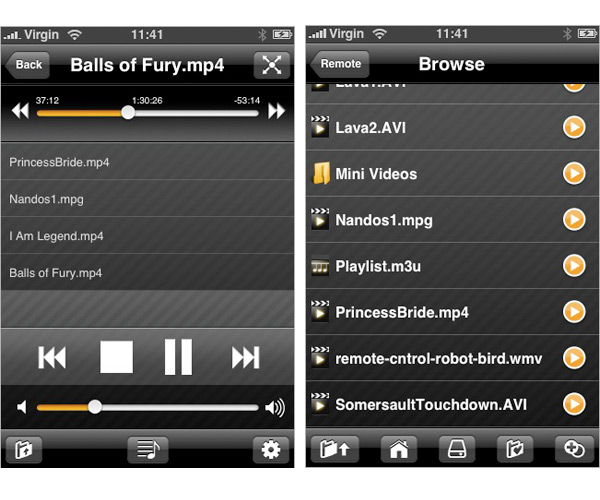Open settings gear in the player toolbar
Viewport: 600px width, 500px height.
271,450
